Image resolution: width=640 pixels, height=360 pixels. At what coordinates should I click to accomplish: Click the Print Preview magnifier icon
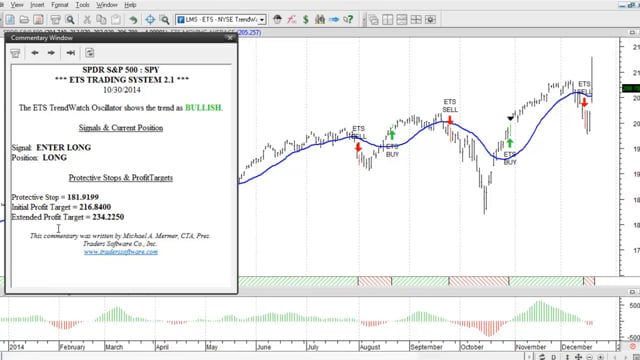pos(70,19)
